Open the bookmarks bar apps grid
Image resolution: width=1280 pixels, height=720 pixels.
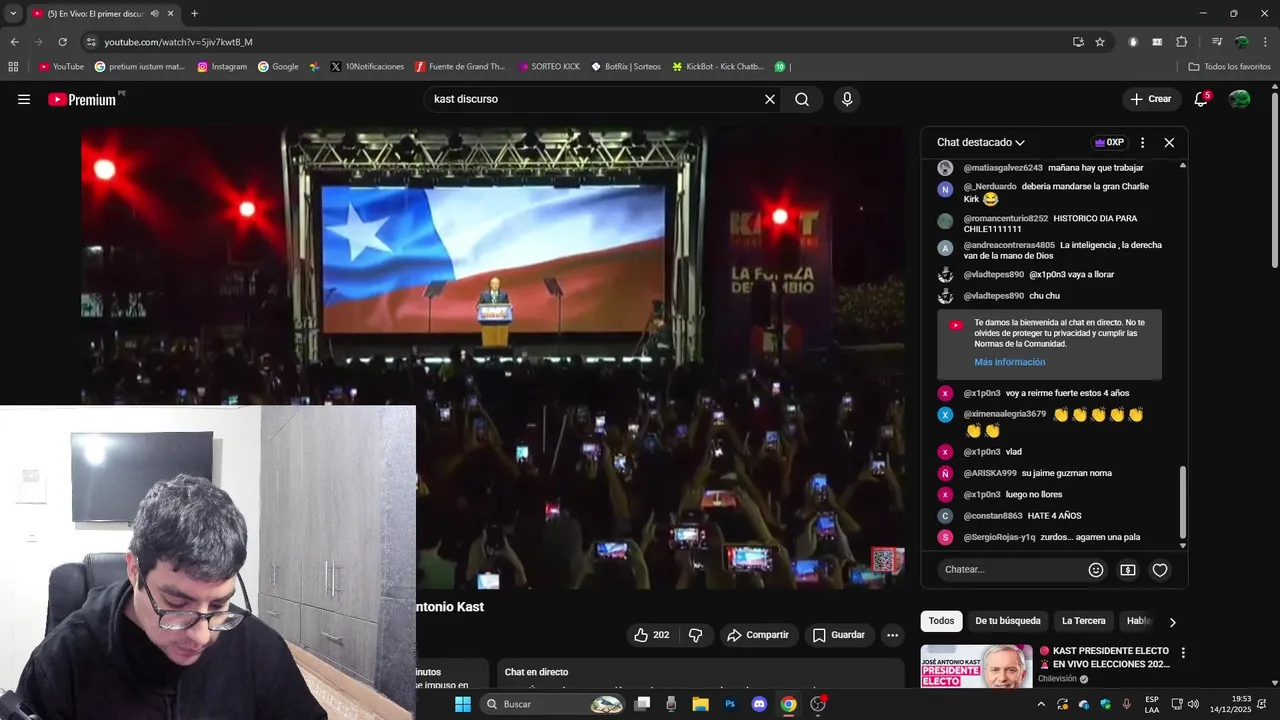pyautogui.click(x=13, y=67)
